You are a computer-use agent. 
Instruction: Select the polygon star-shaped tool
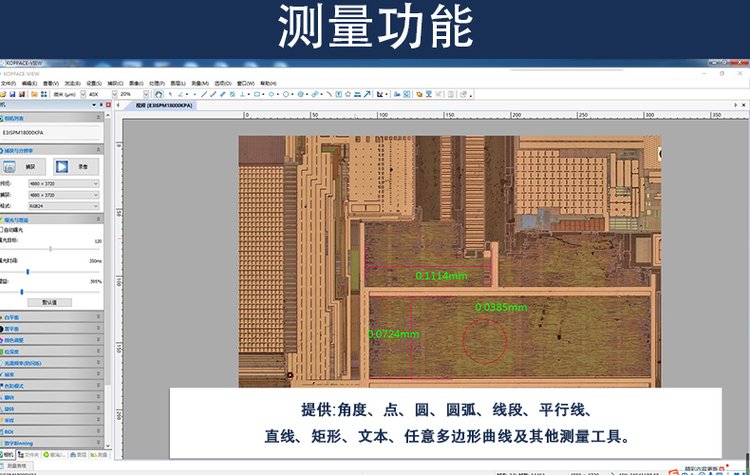(348, 94)
